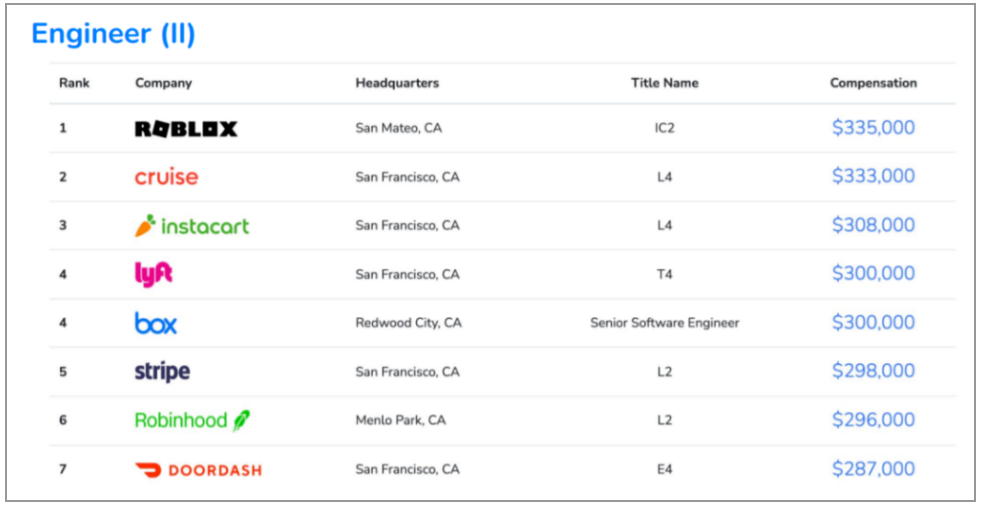
Task: Sort by the Headquarters column header
Action: coord(397,83)
